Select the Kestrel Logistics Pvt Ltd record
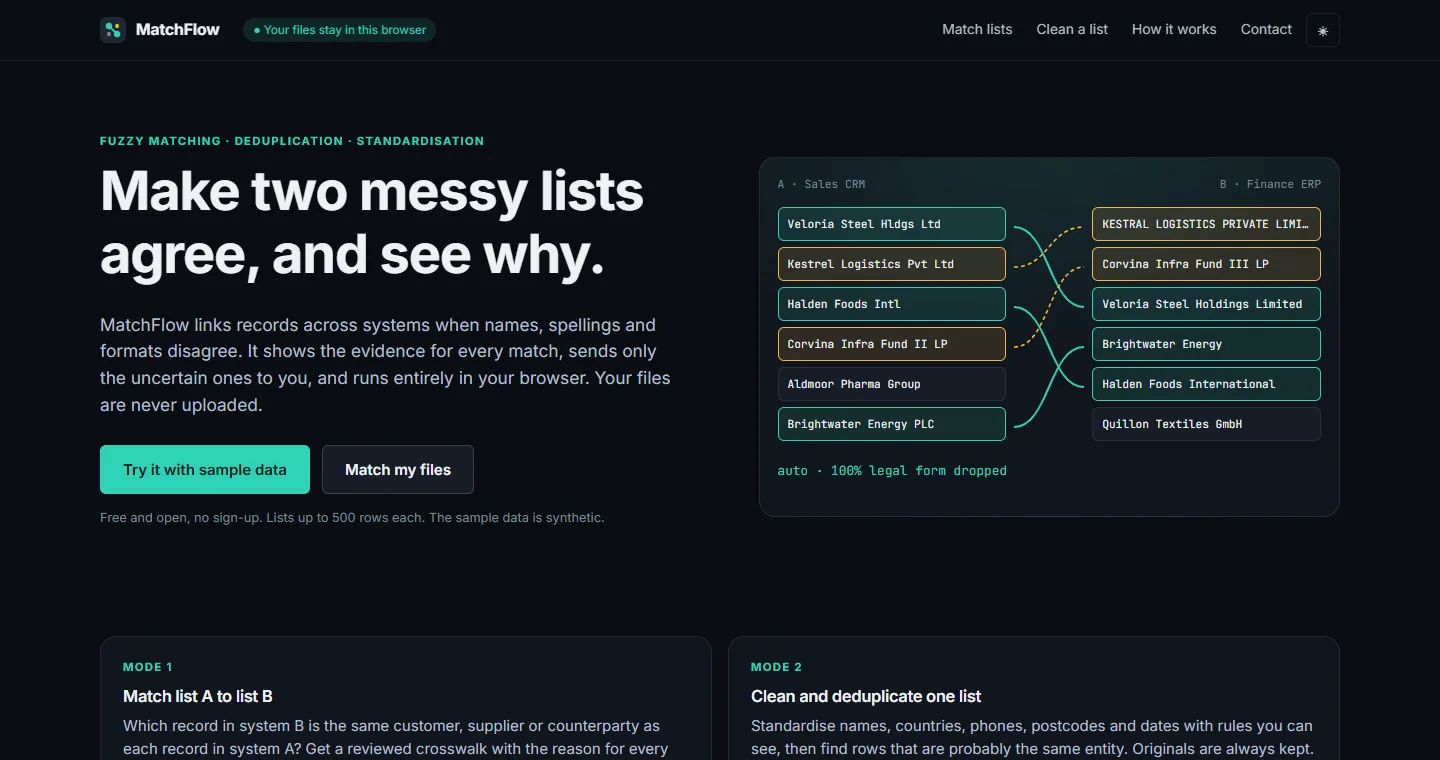 pyautogui.click(x=892, y=264)
